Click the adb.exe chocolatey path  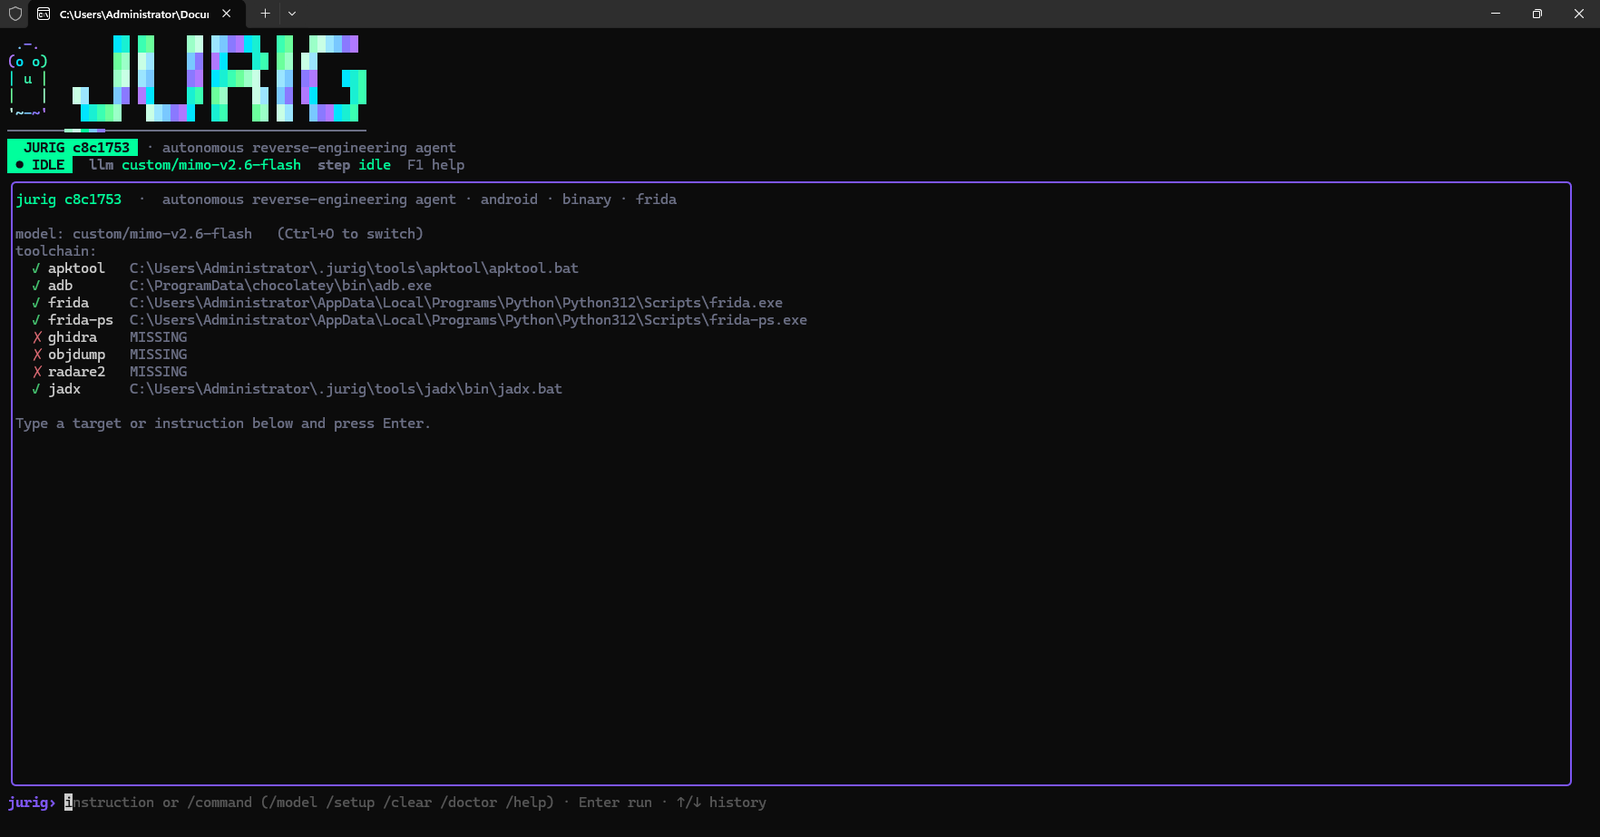tap(281, 285)
